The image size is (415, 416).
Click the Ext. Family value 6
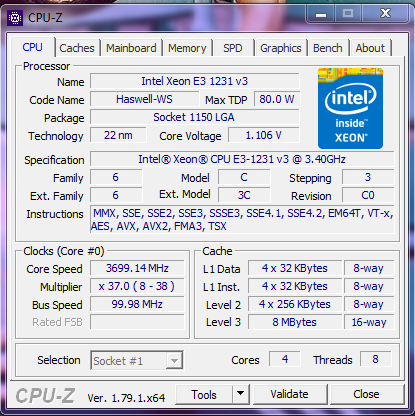pos(116,195)
